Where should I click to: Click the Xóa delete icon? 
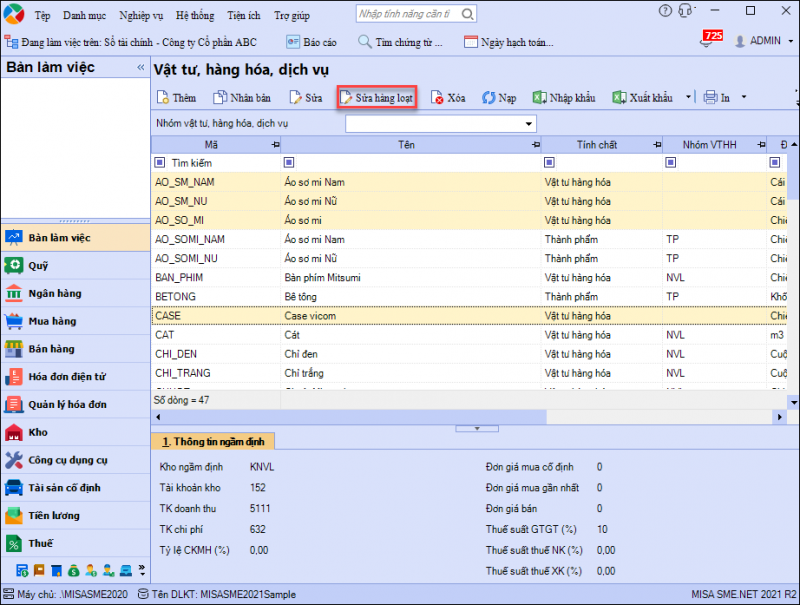coord(437,98)
